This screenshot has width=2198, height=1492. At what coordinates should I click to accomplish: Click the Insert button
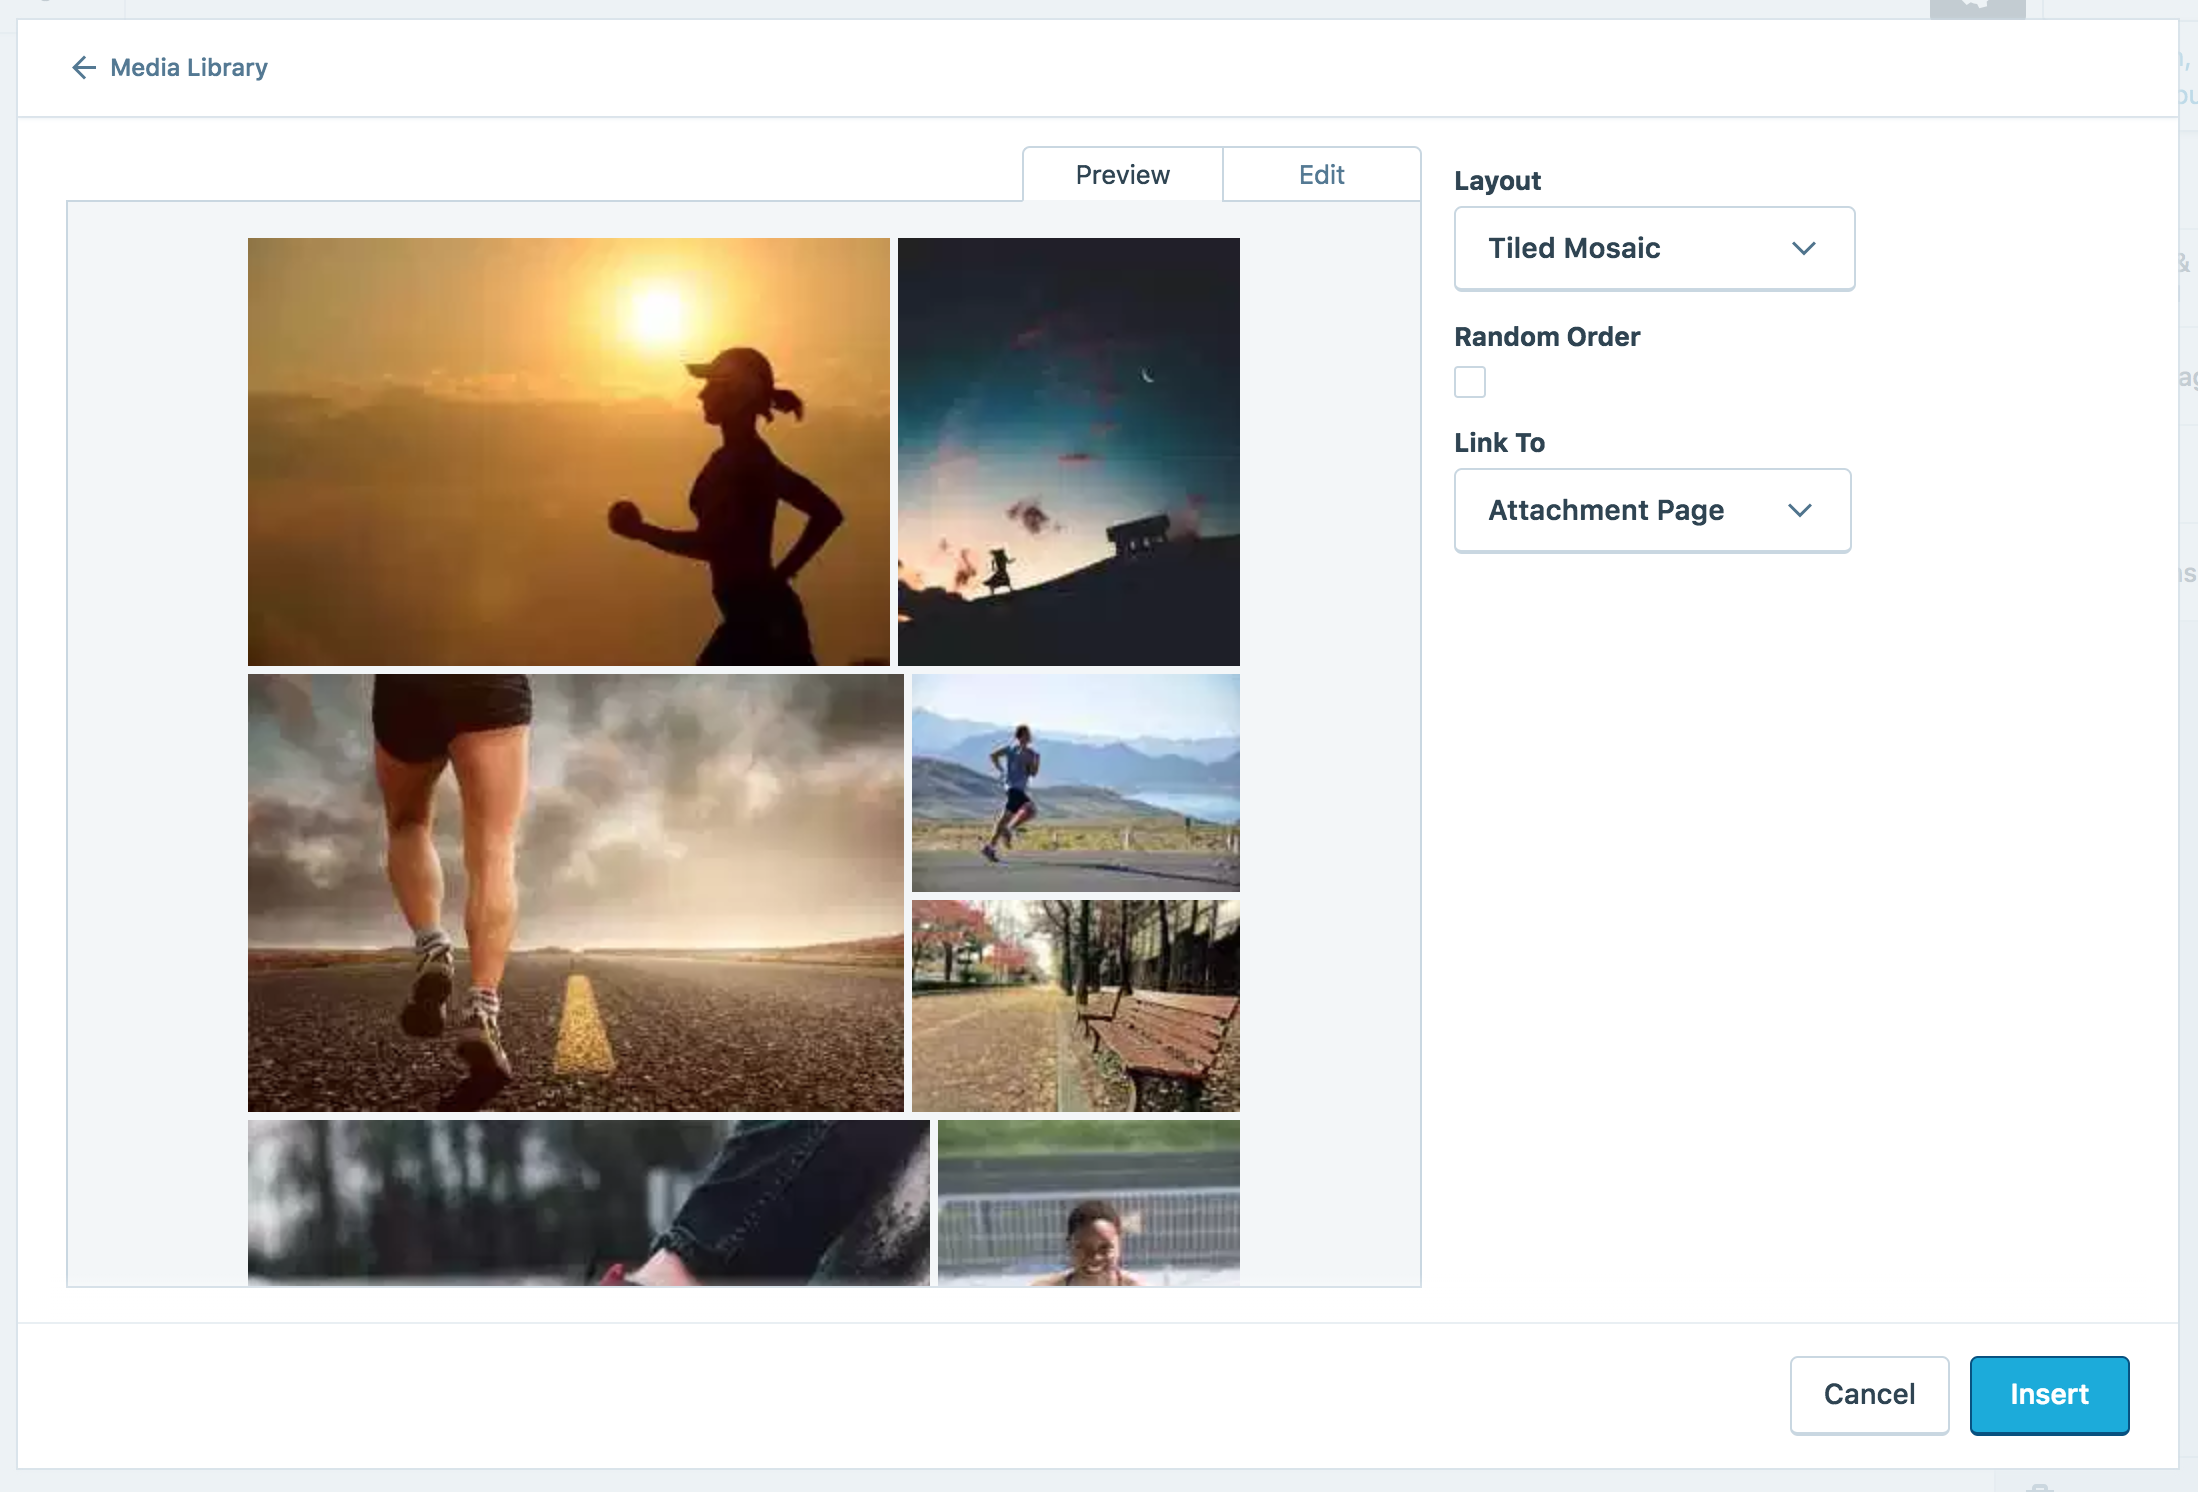[2049, 1395]
